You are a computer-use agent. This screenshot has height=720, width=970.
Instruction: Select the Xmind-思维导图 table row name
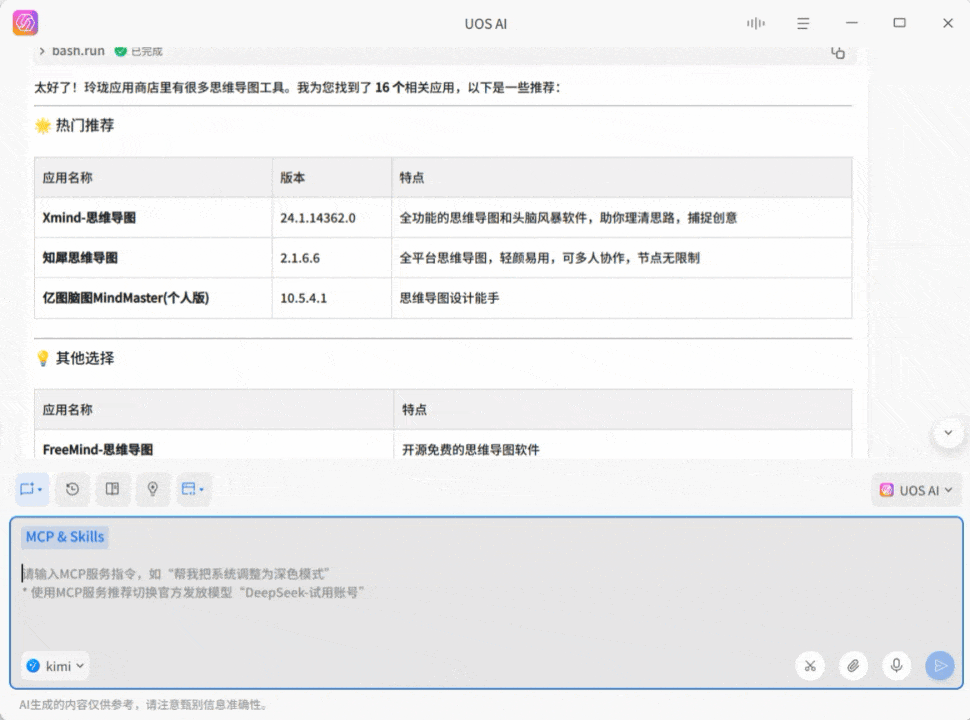[89, 217]
